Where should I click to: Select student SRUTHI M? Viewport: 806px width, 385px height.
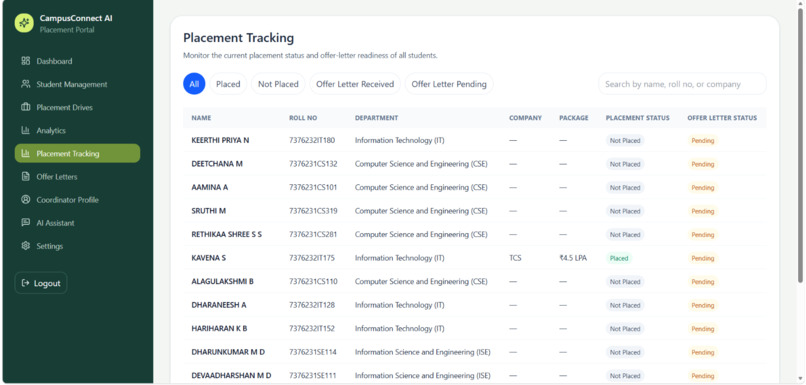[209, 211]
